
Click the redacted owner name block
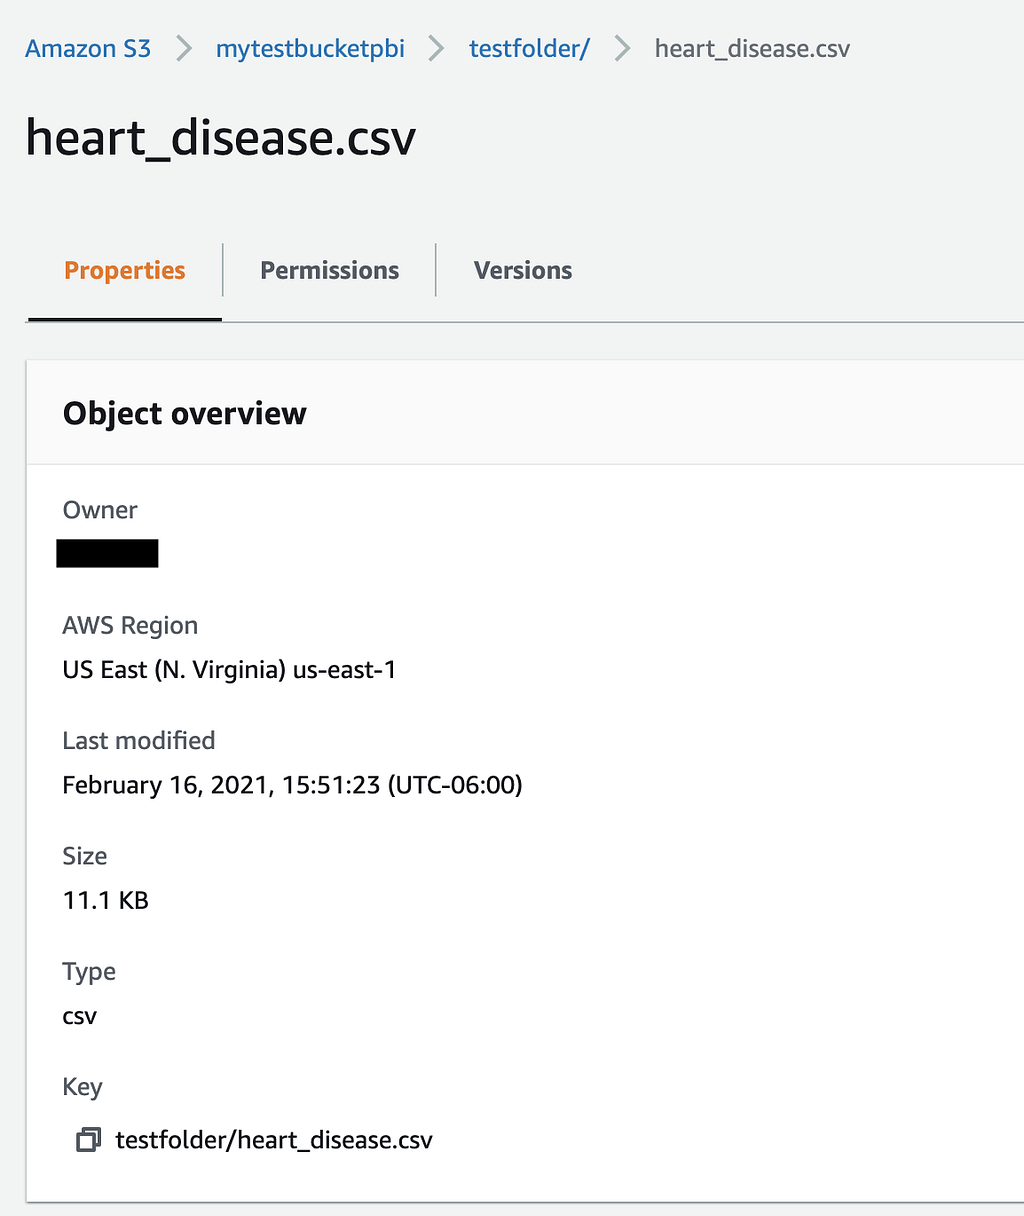[107, 553]
